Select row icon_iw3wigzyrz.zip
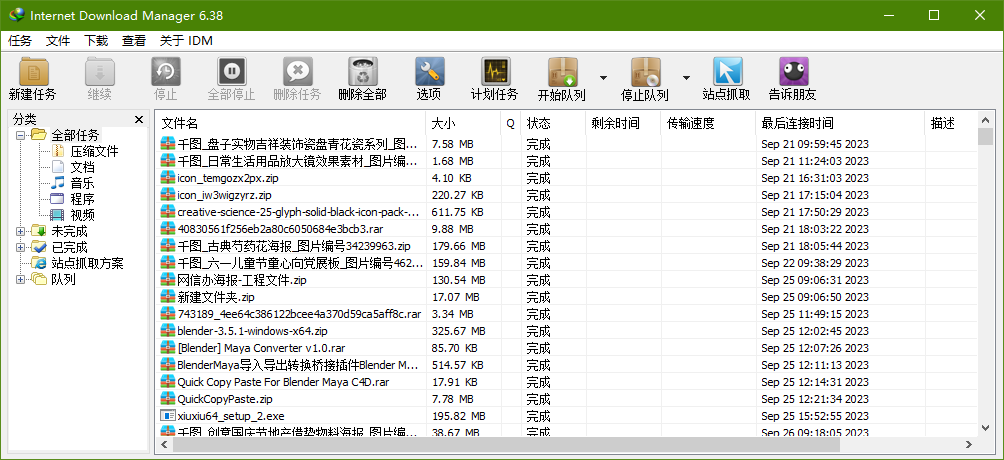 click(x=567, y=195)
